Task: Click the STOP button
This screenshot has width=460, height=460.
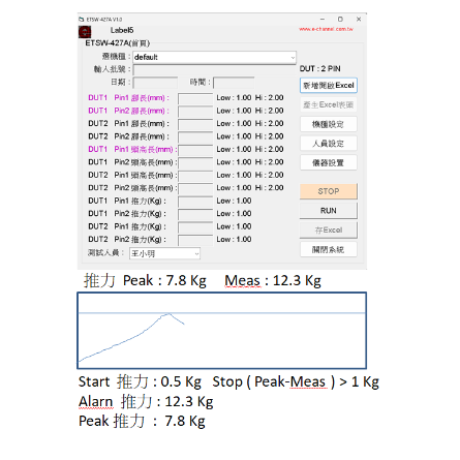Action: (328, 191)
